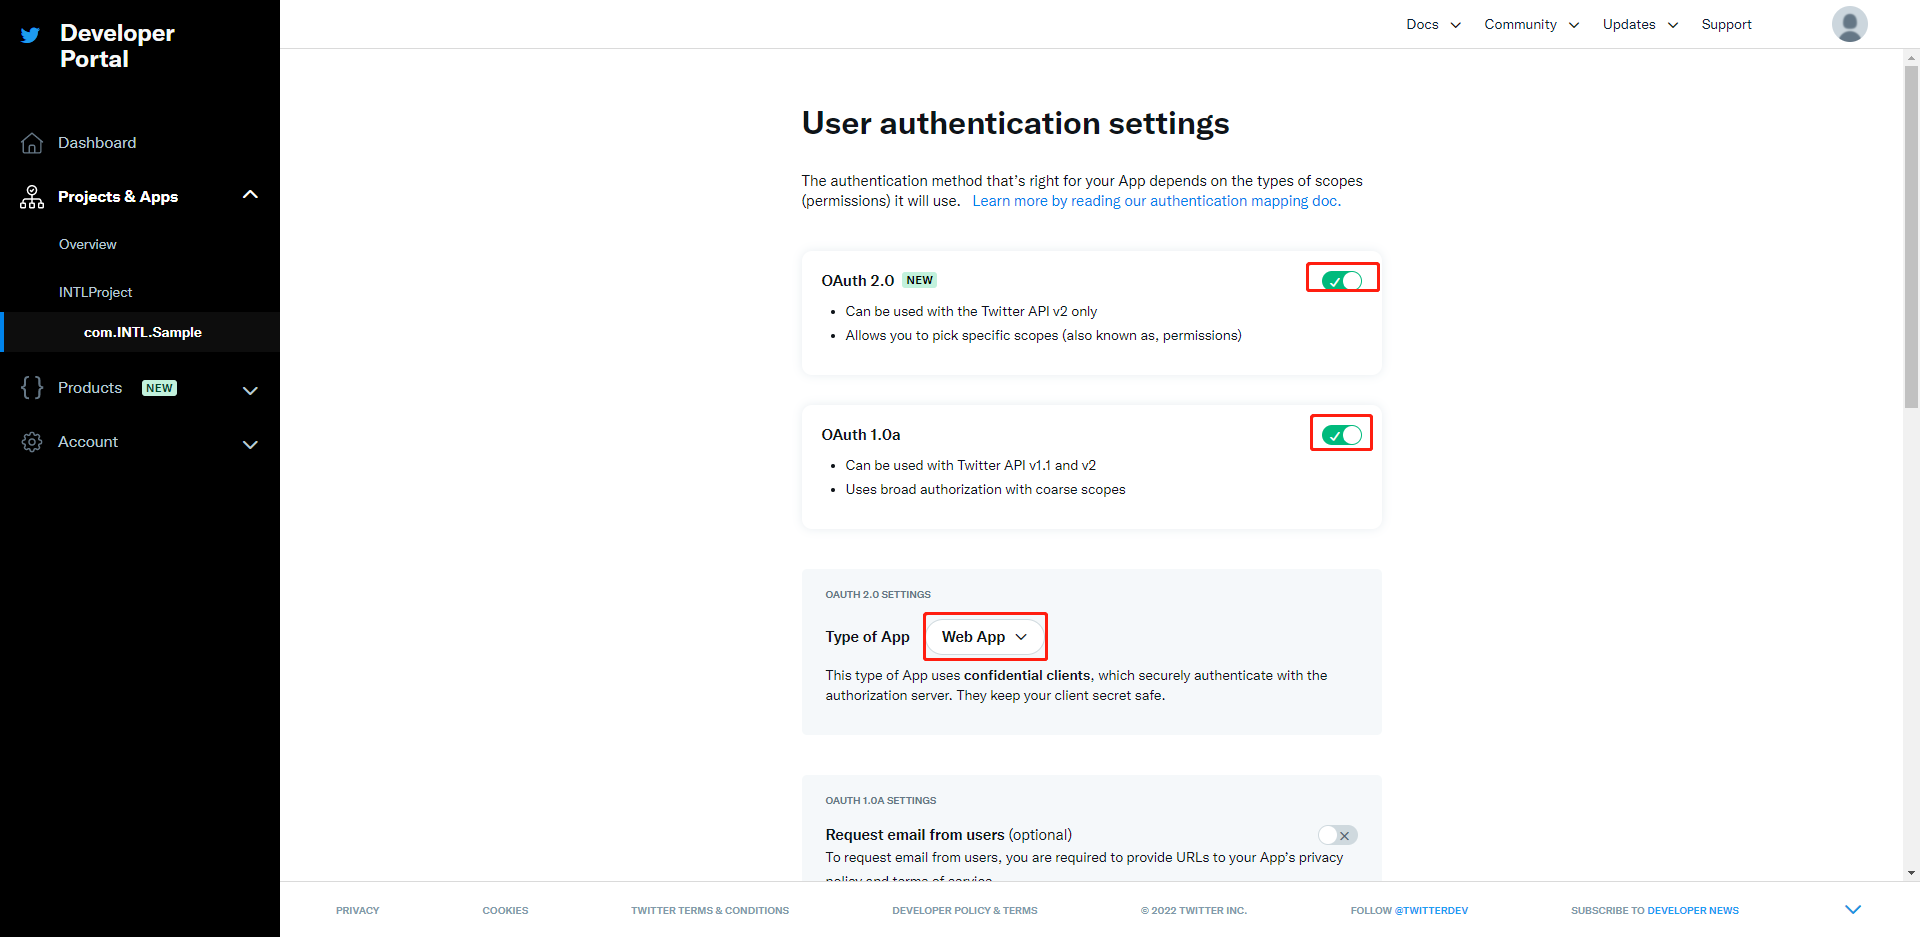Enable Request email from users

pos(1337,835)
